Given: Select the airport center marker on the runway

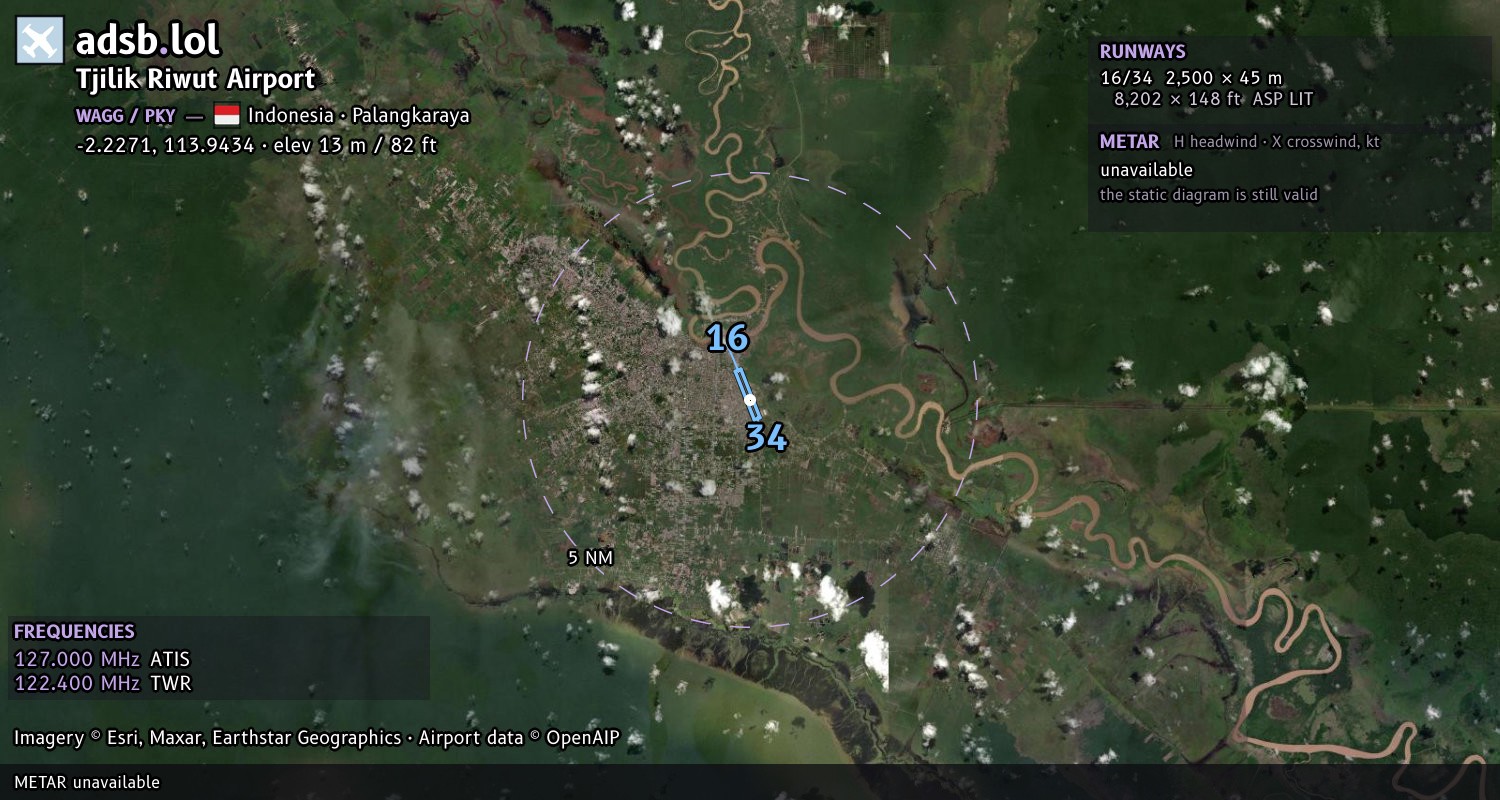Looking at the screenshot, I should click(749, 400).
